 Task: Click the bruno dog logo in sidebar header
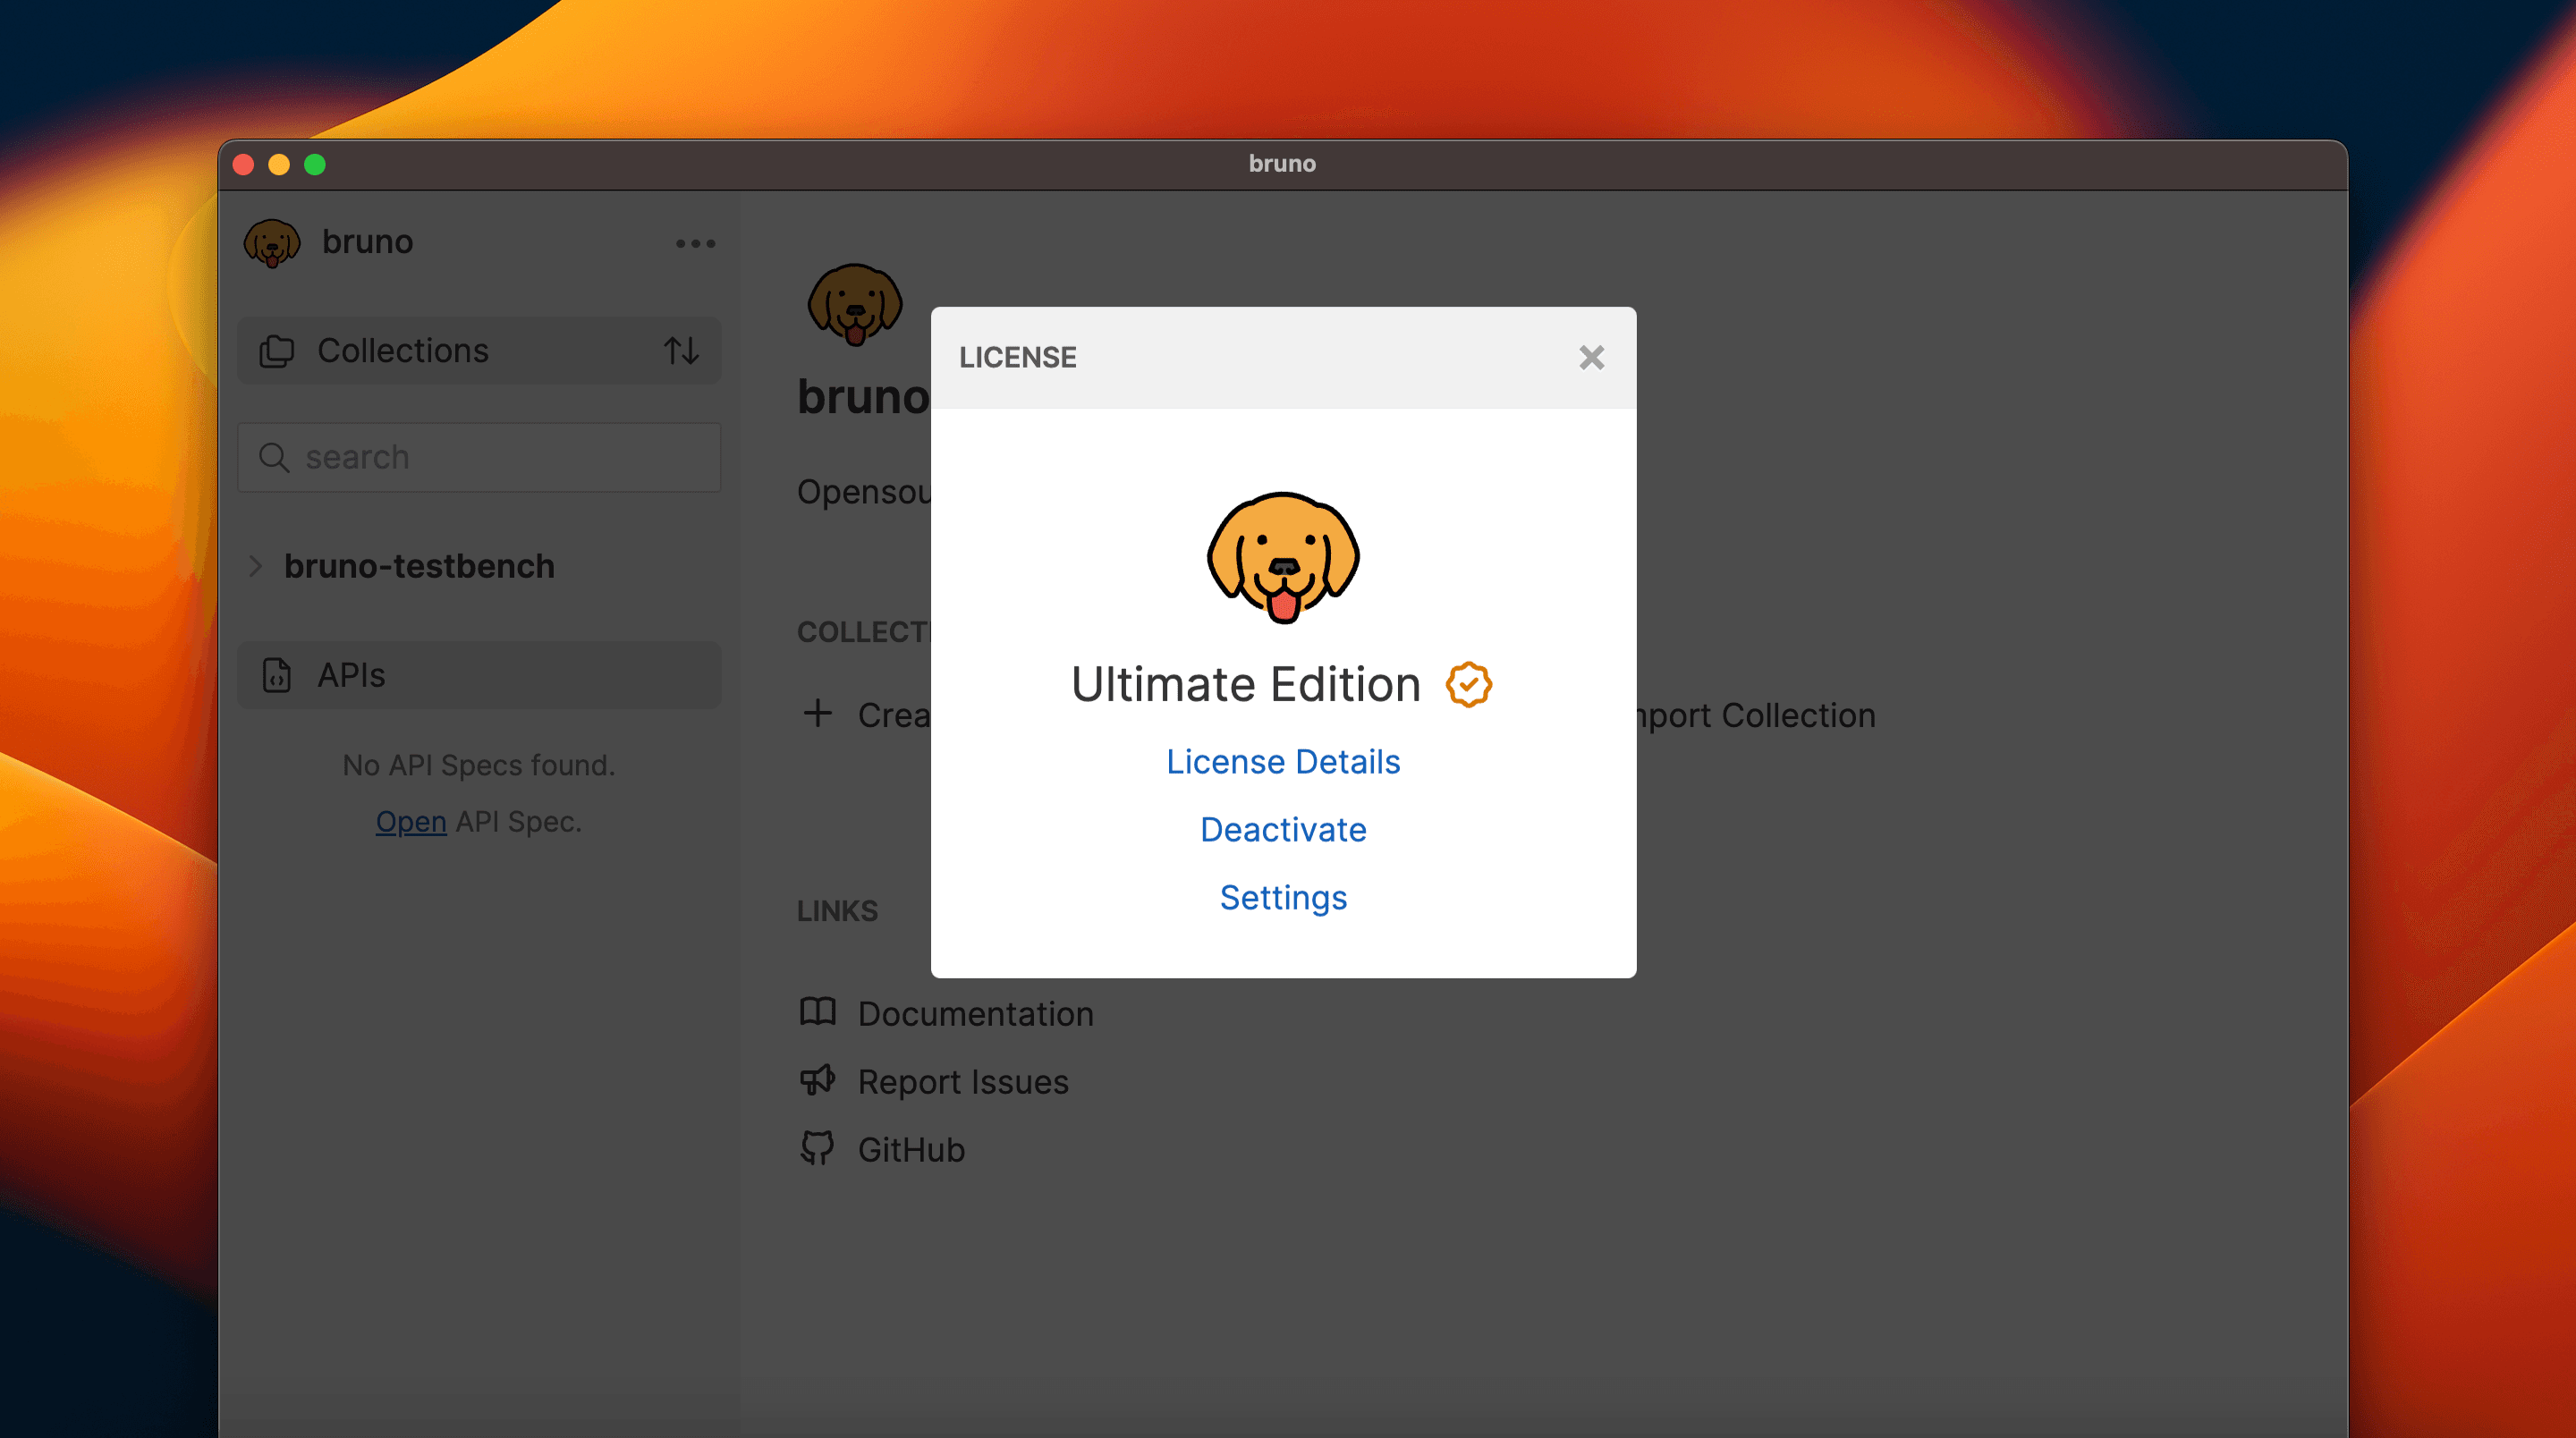tap(272, 243)
